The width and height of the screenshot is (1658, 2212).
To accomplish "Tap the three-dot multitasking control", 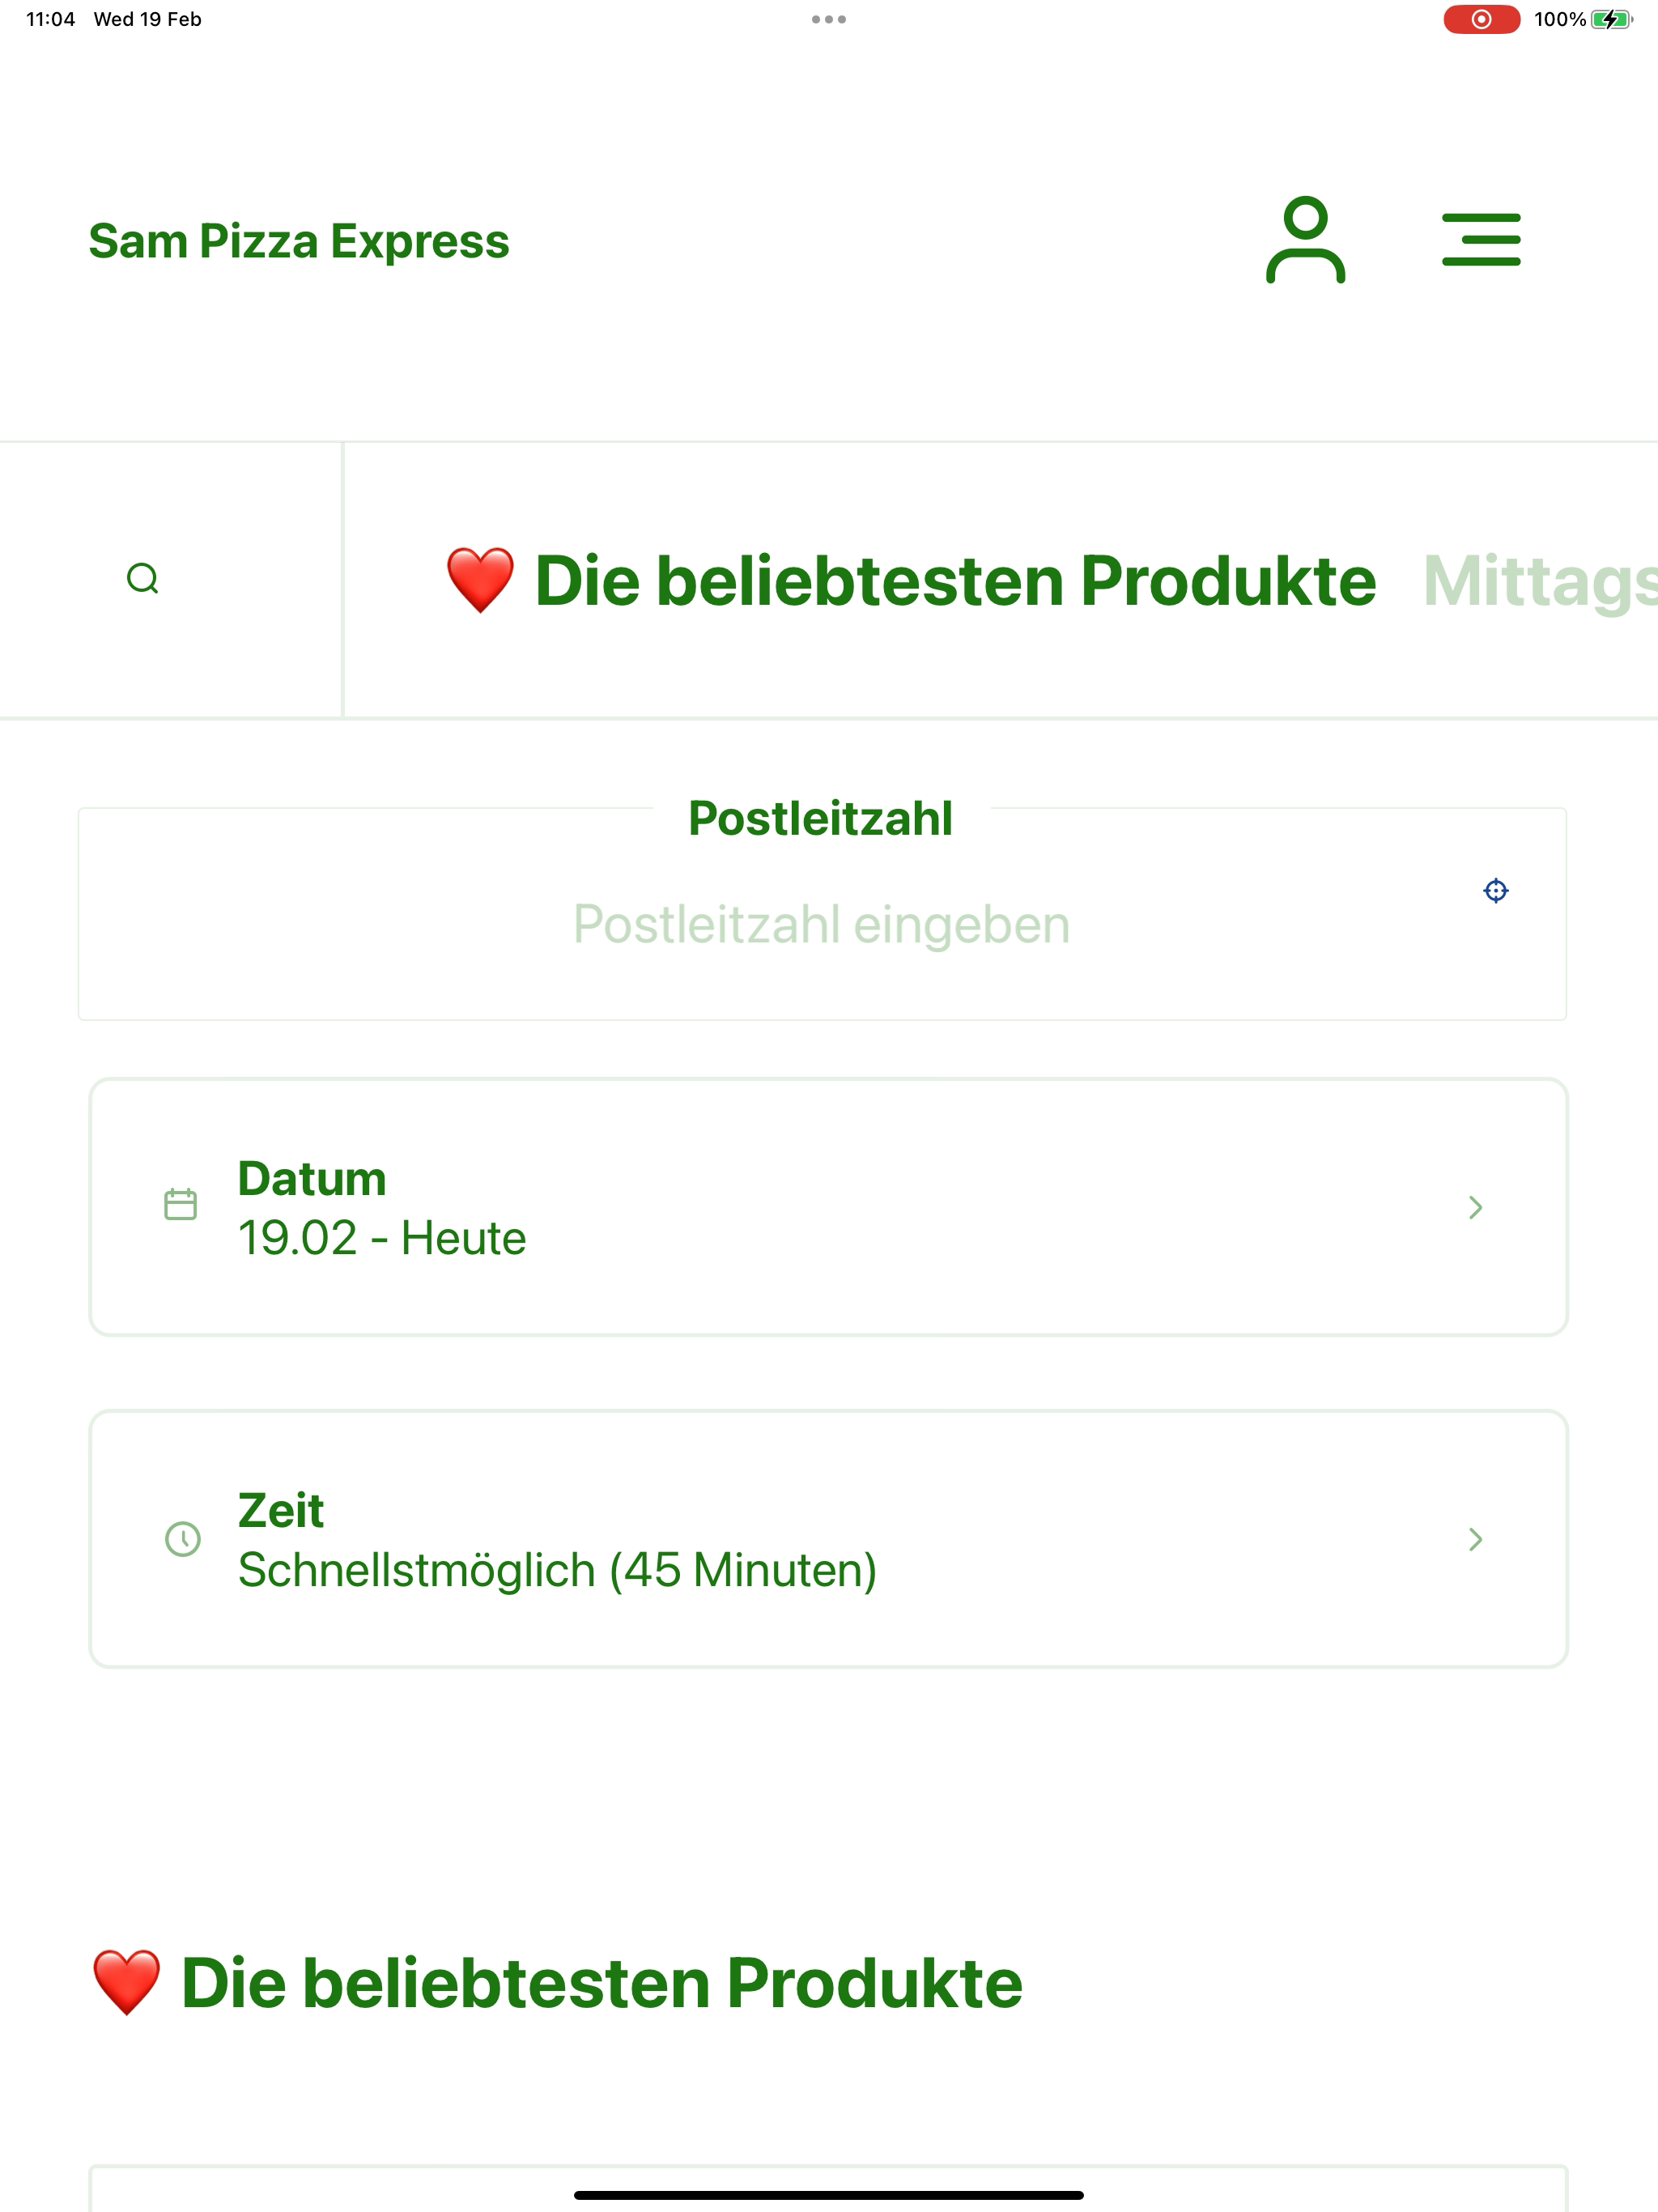I will click(829, 19).
